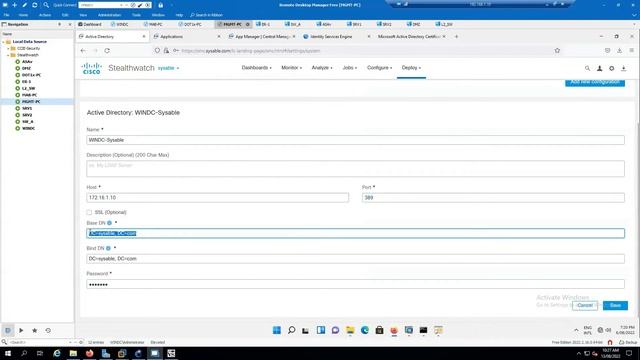Image resolution: width=640 pixels, height=360 pixels.
Task: Collapse the Stealthwatch folder in Navigation tree
Action: coord(8,55)
